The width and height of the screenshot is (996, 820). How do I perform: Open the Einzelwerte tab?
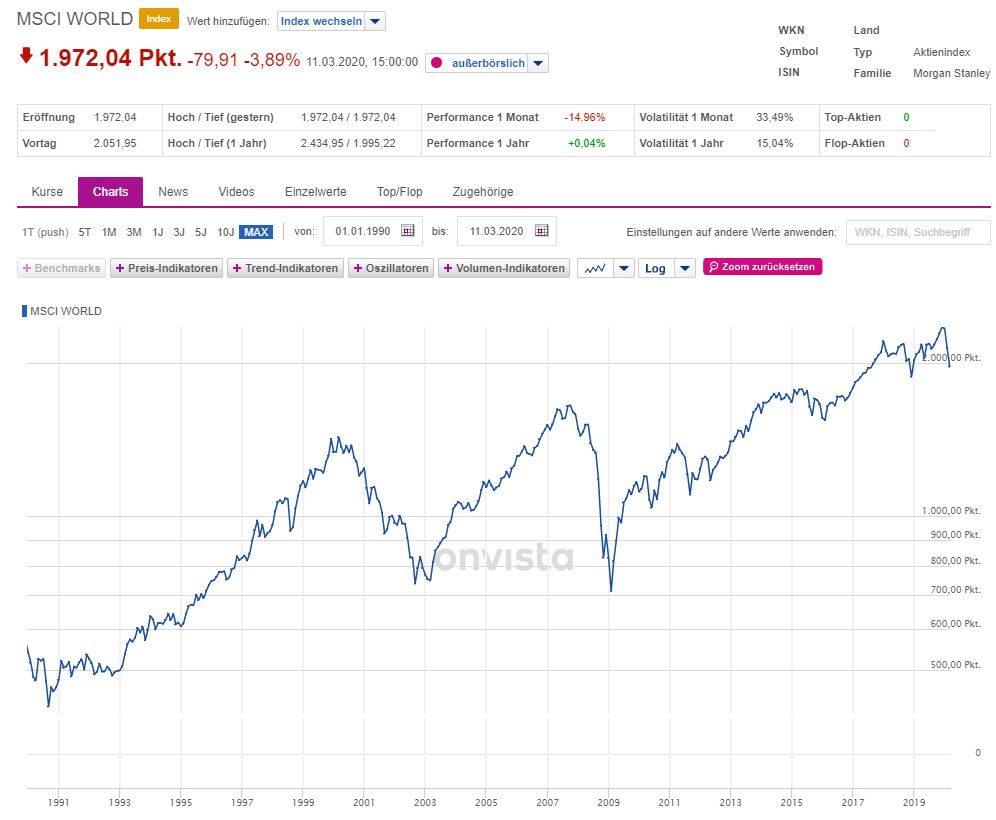315,192
